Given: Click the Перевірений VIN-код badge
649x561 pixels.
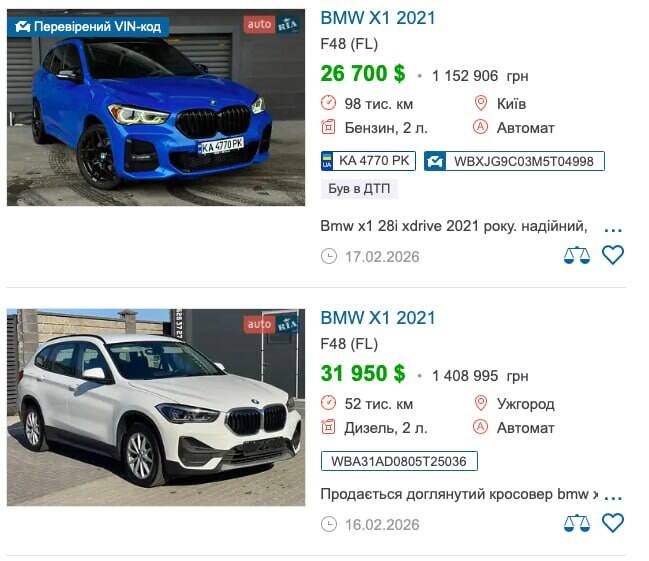Looking at the screenshot, I should pos(88,27).
